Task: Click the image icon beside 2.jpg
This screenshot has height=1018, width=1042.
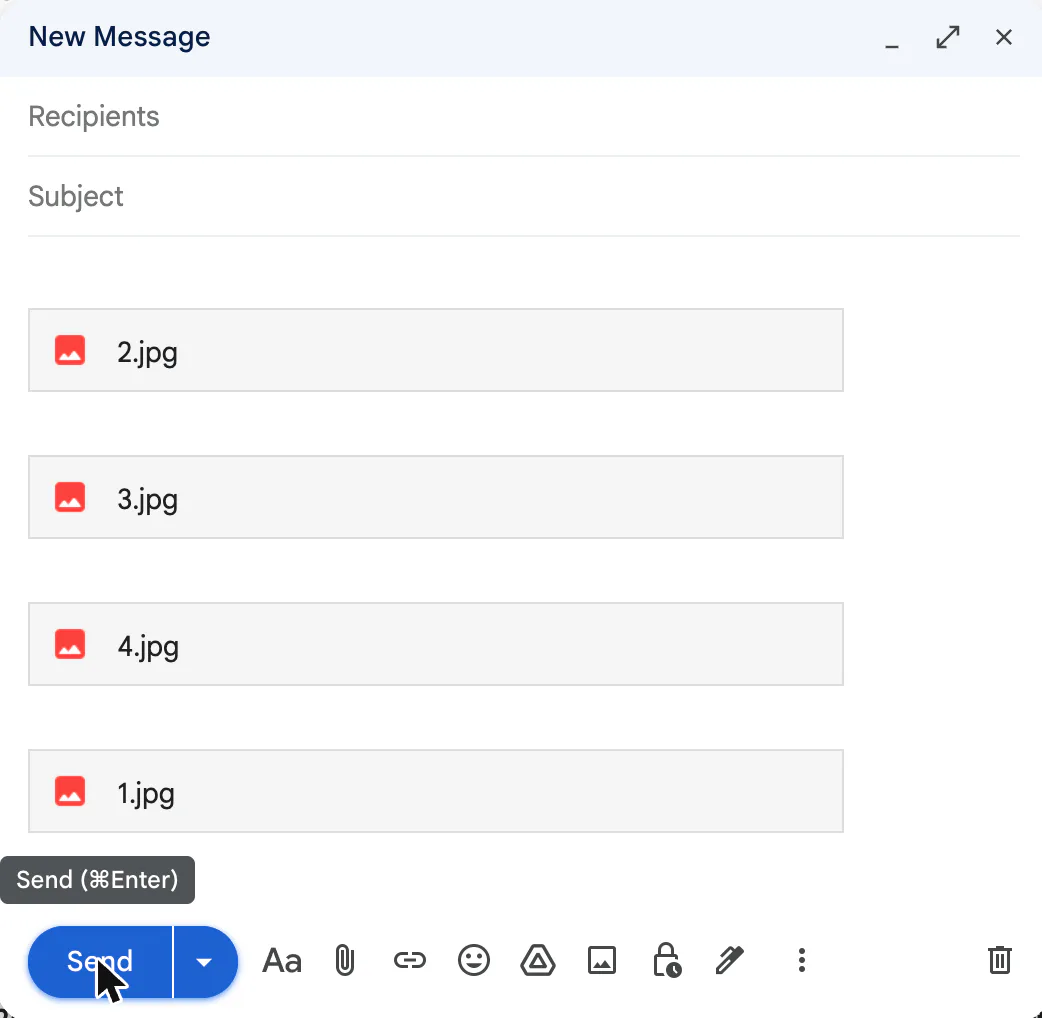Action: coord(70,350)
